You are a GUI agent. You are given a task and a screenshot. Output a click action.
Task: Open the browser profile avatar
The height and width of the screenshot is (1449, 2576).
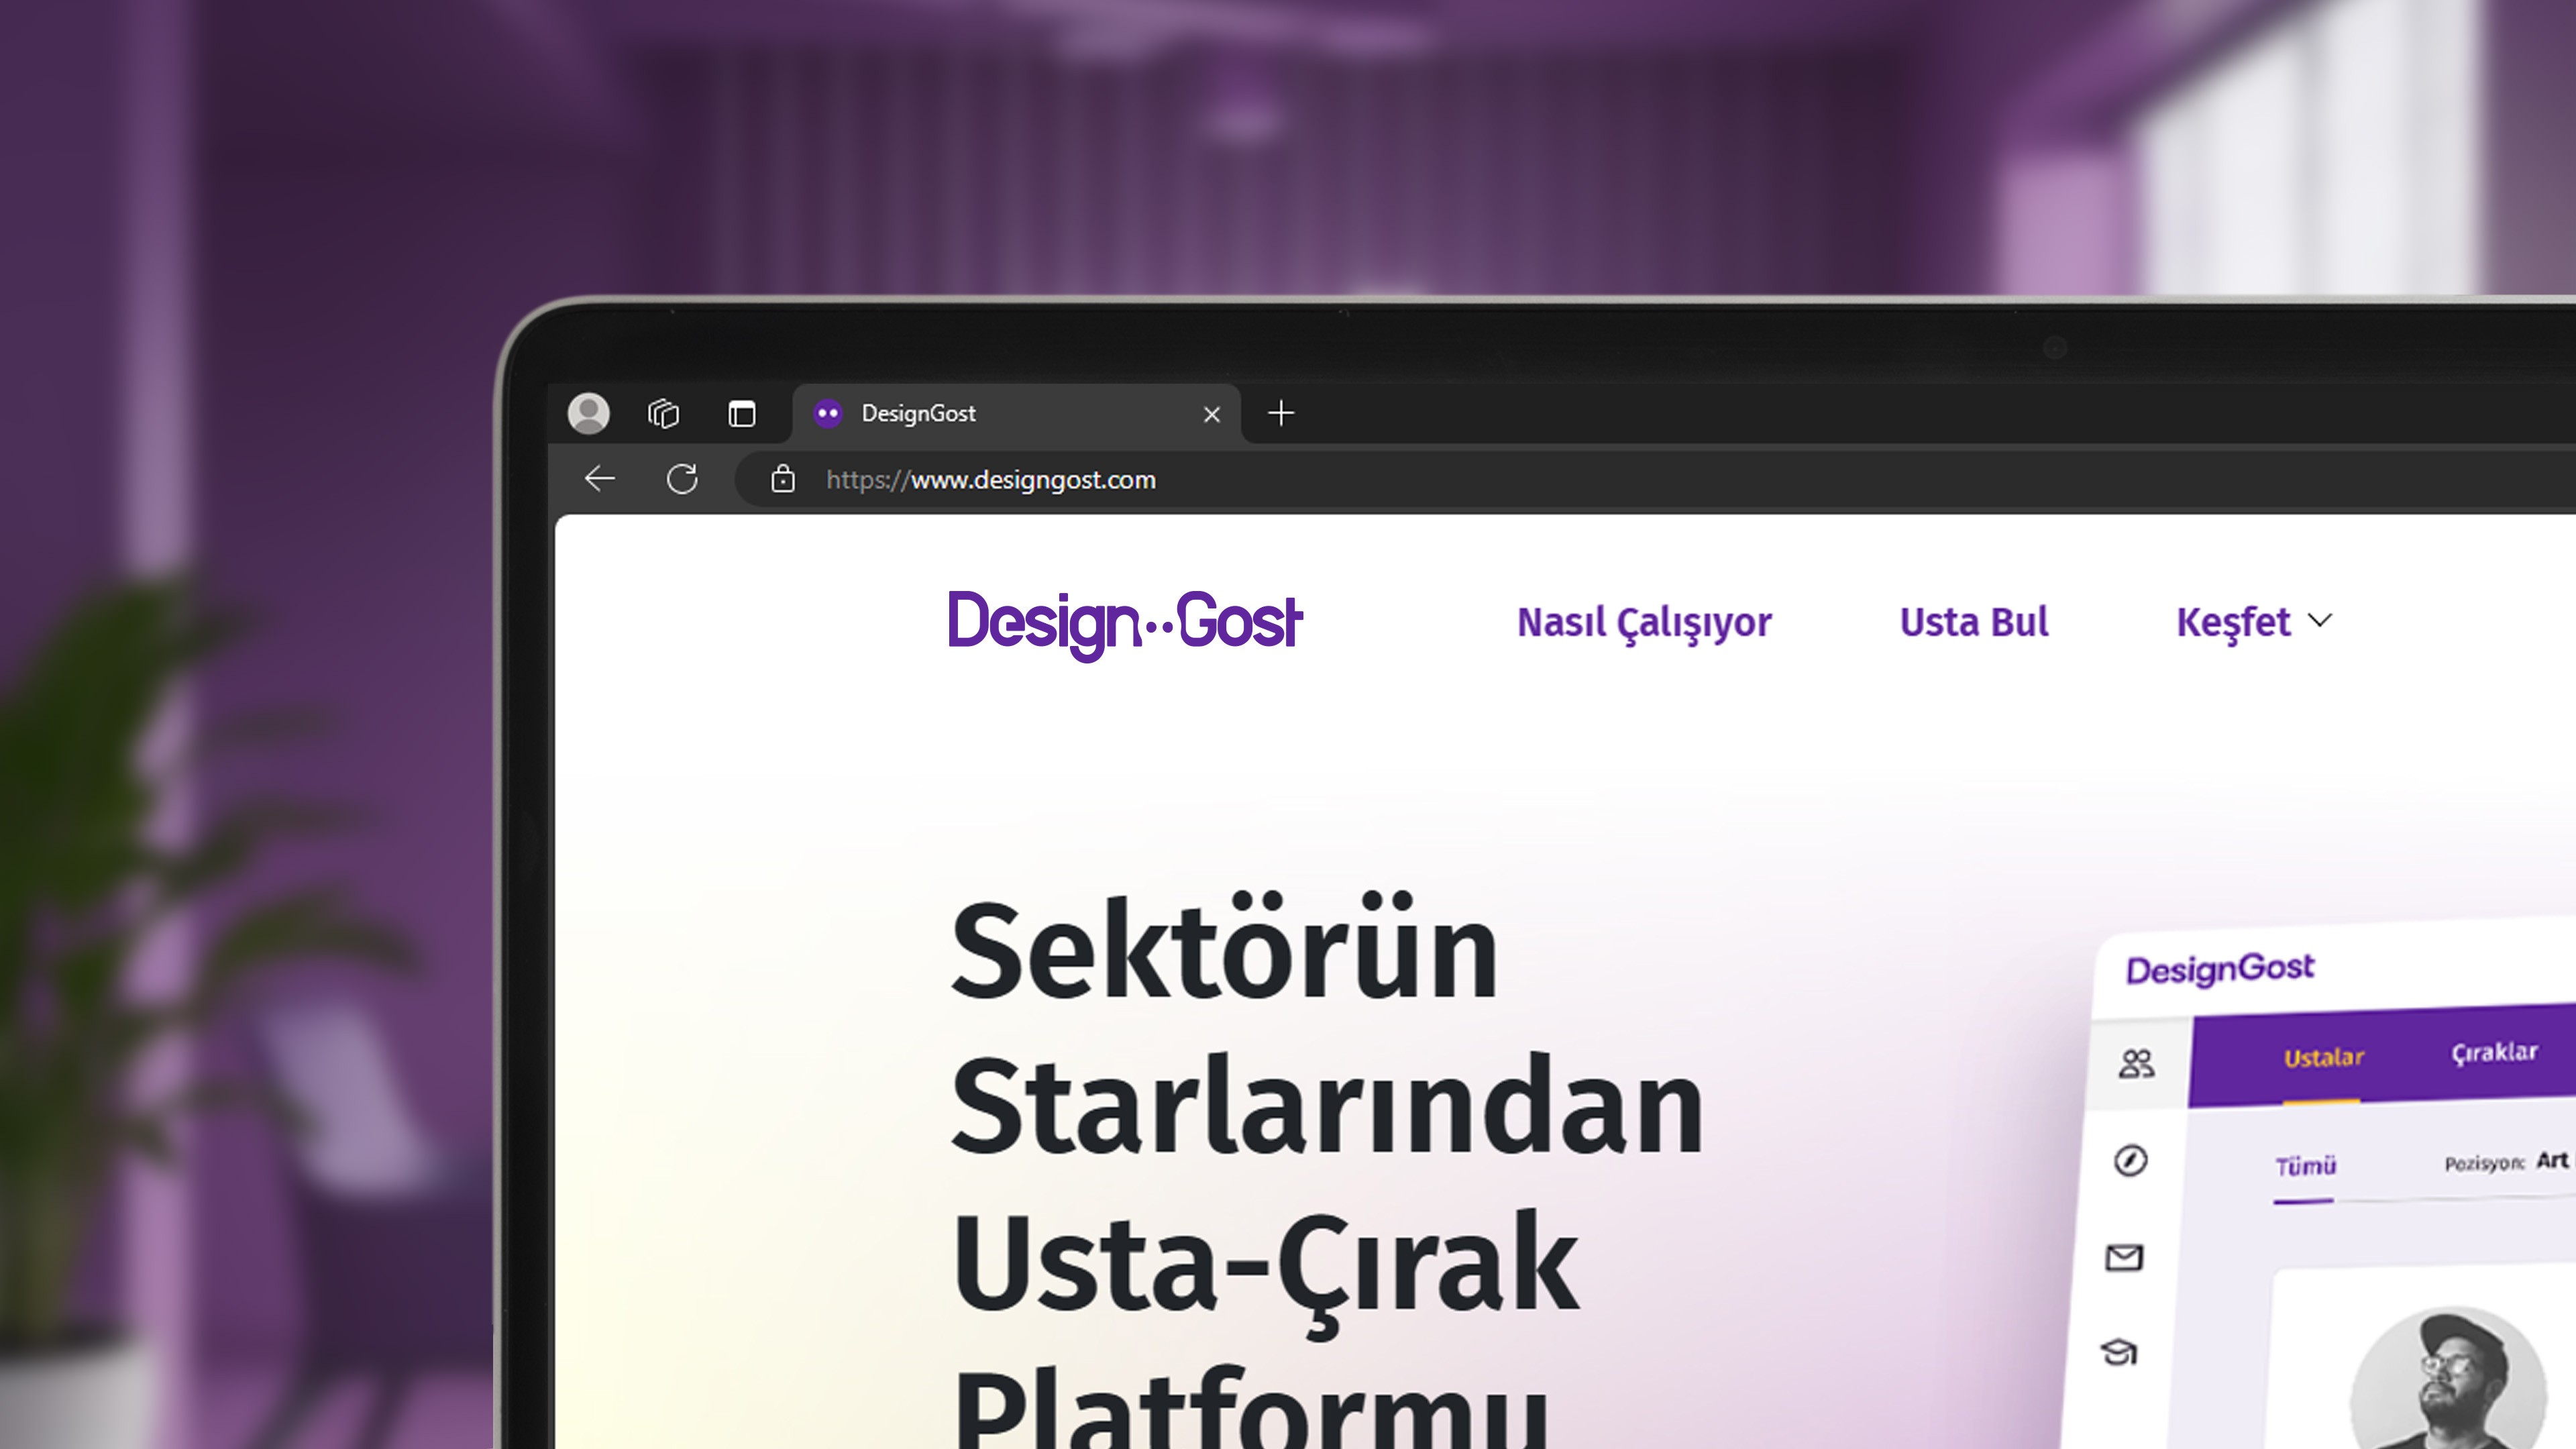(589, 413)
